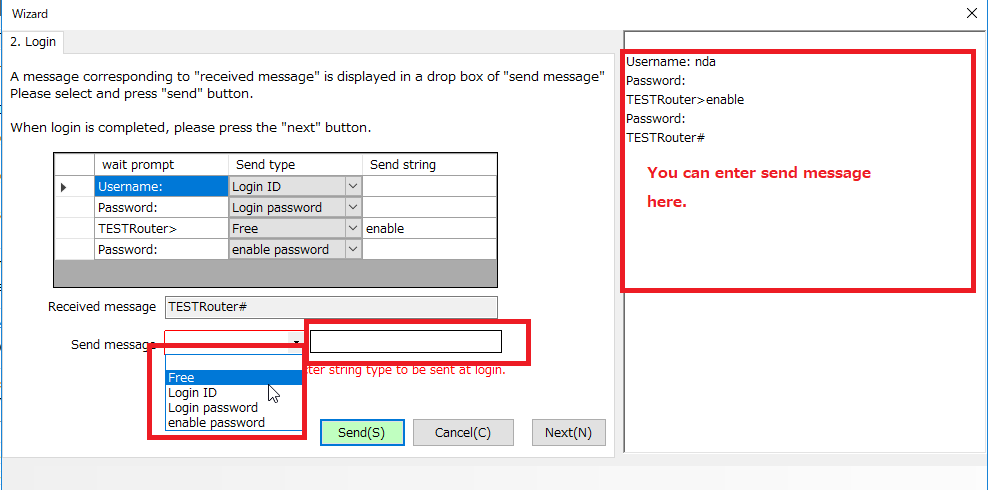The height and width of the screenshot is (490, 988).
Task: Select the enable Send string cell
Action: click(x=428, y=229)
